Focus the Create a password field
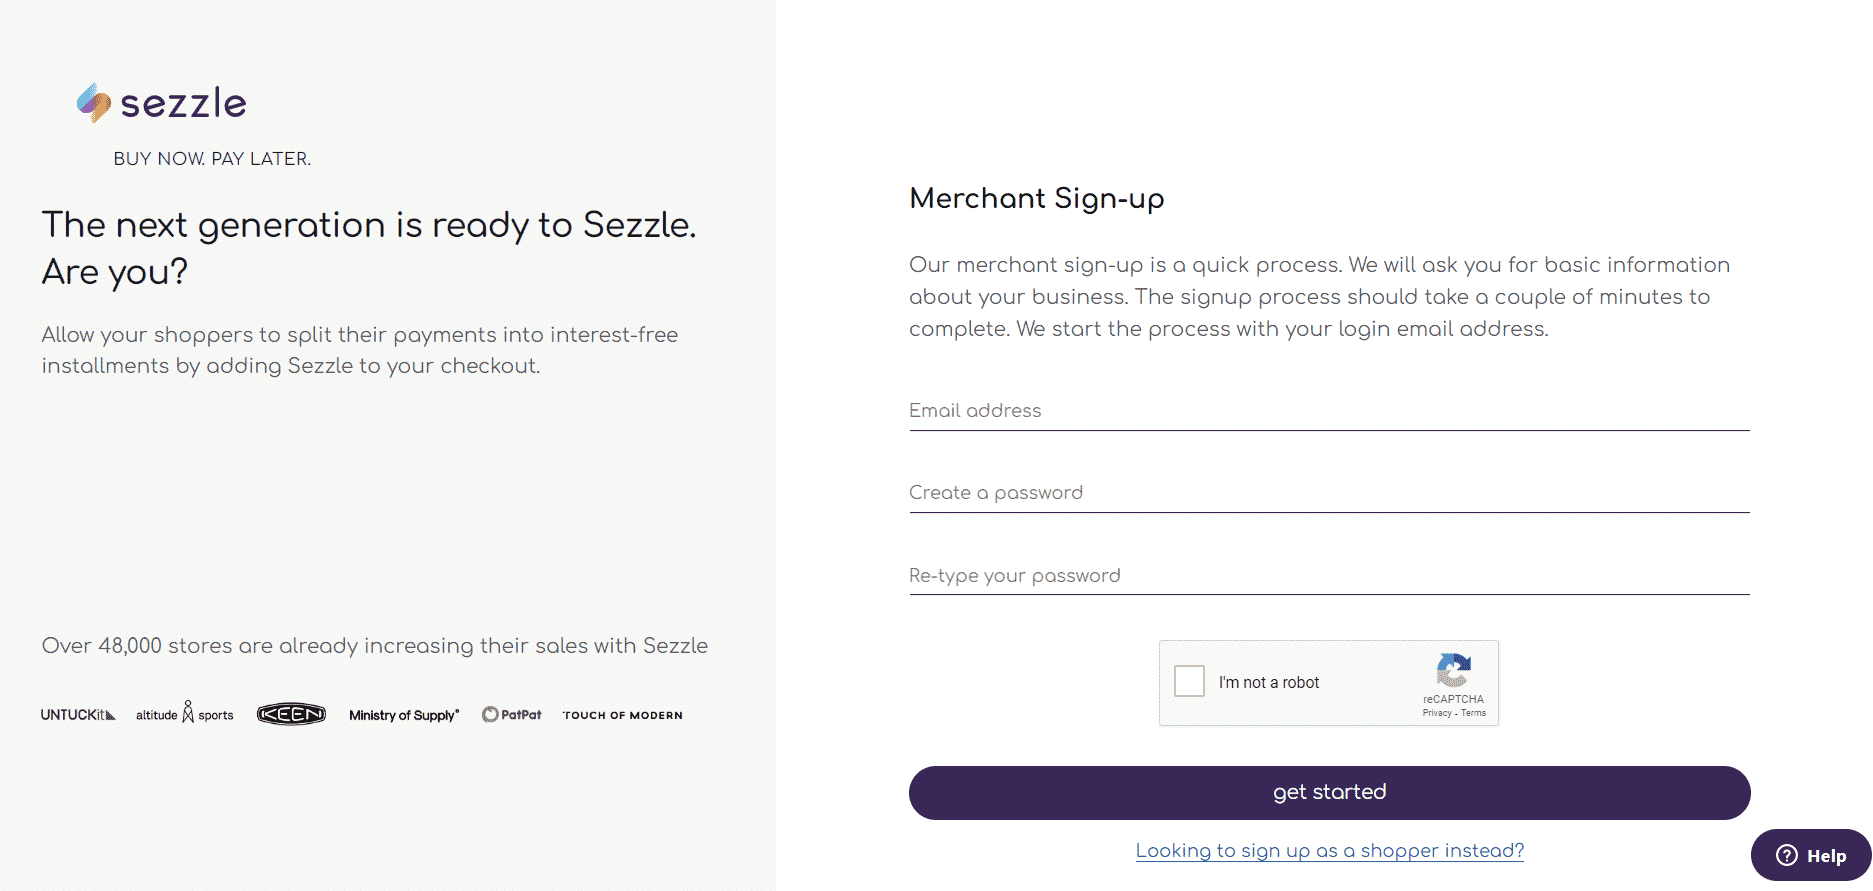Viewport: 1873px width, 891px height. (x=1329, y=492)
